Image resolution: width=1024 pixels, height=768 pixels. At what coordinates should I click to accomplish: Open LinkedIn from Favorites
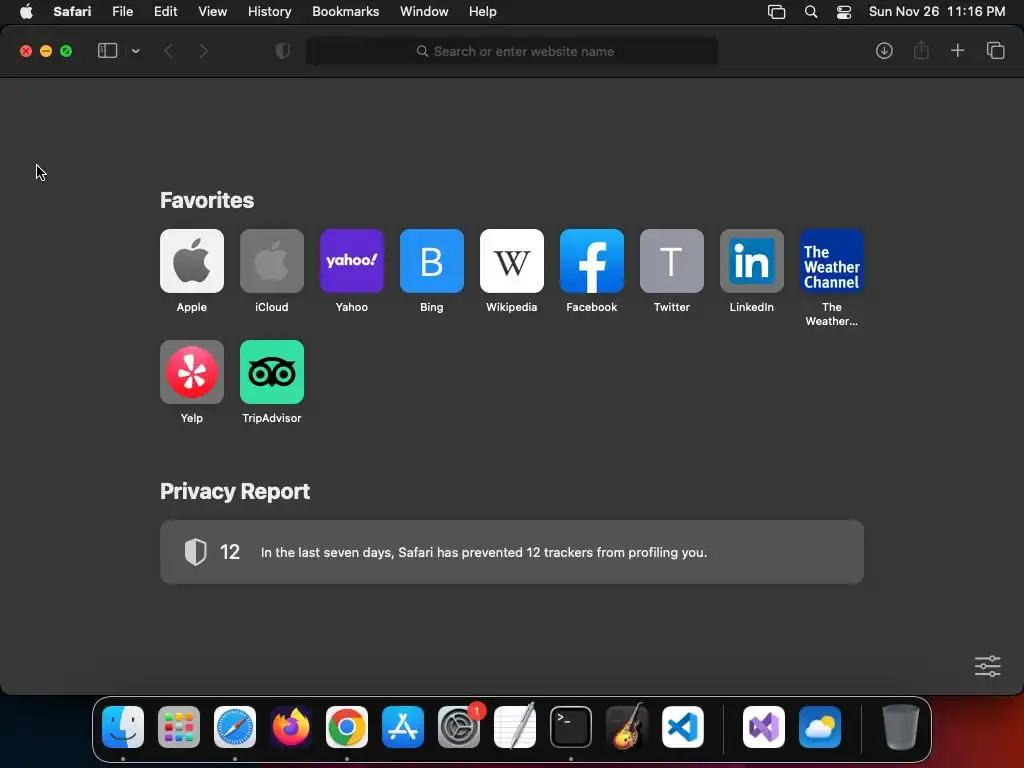pyautogui.click(x=752, y=261)
